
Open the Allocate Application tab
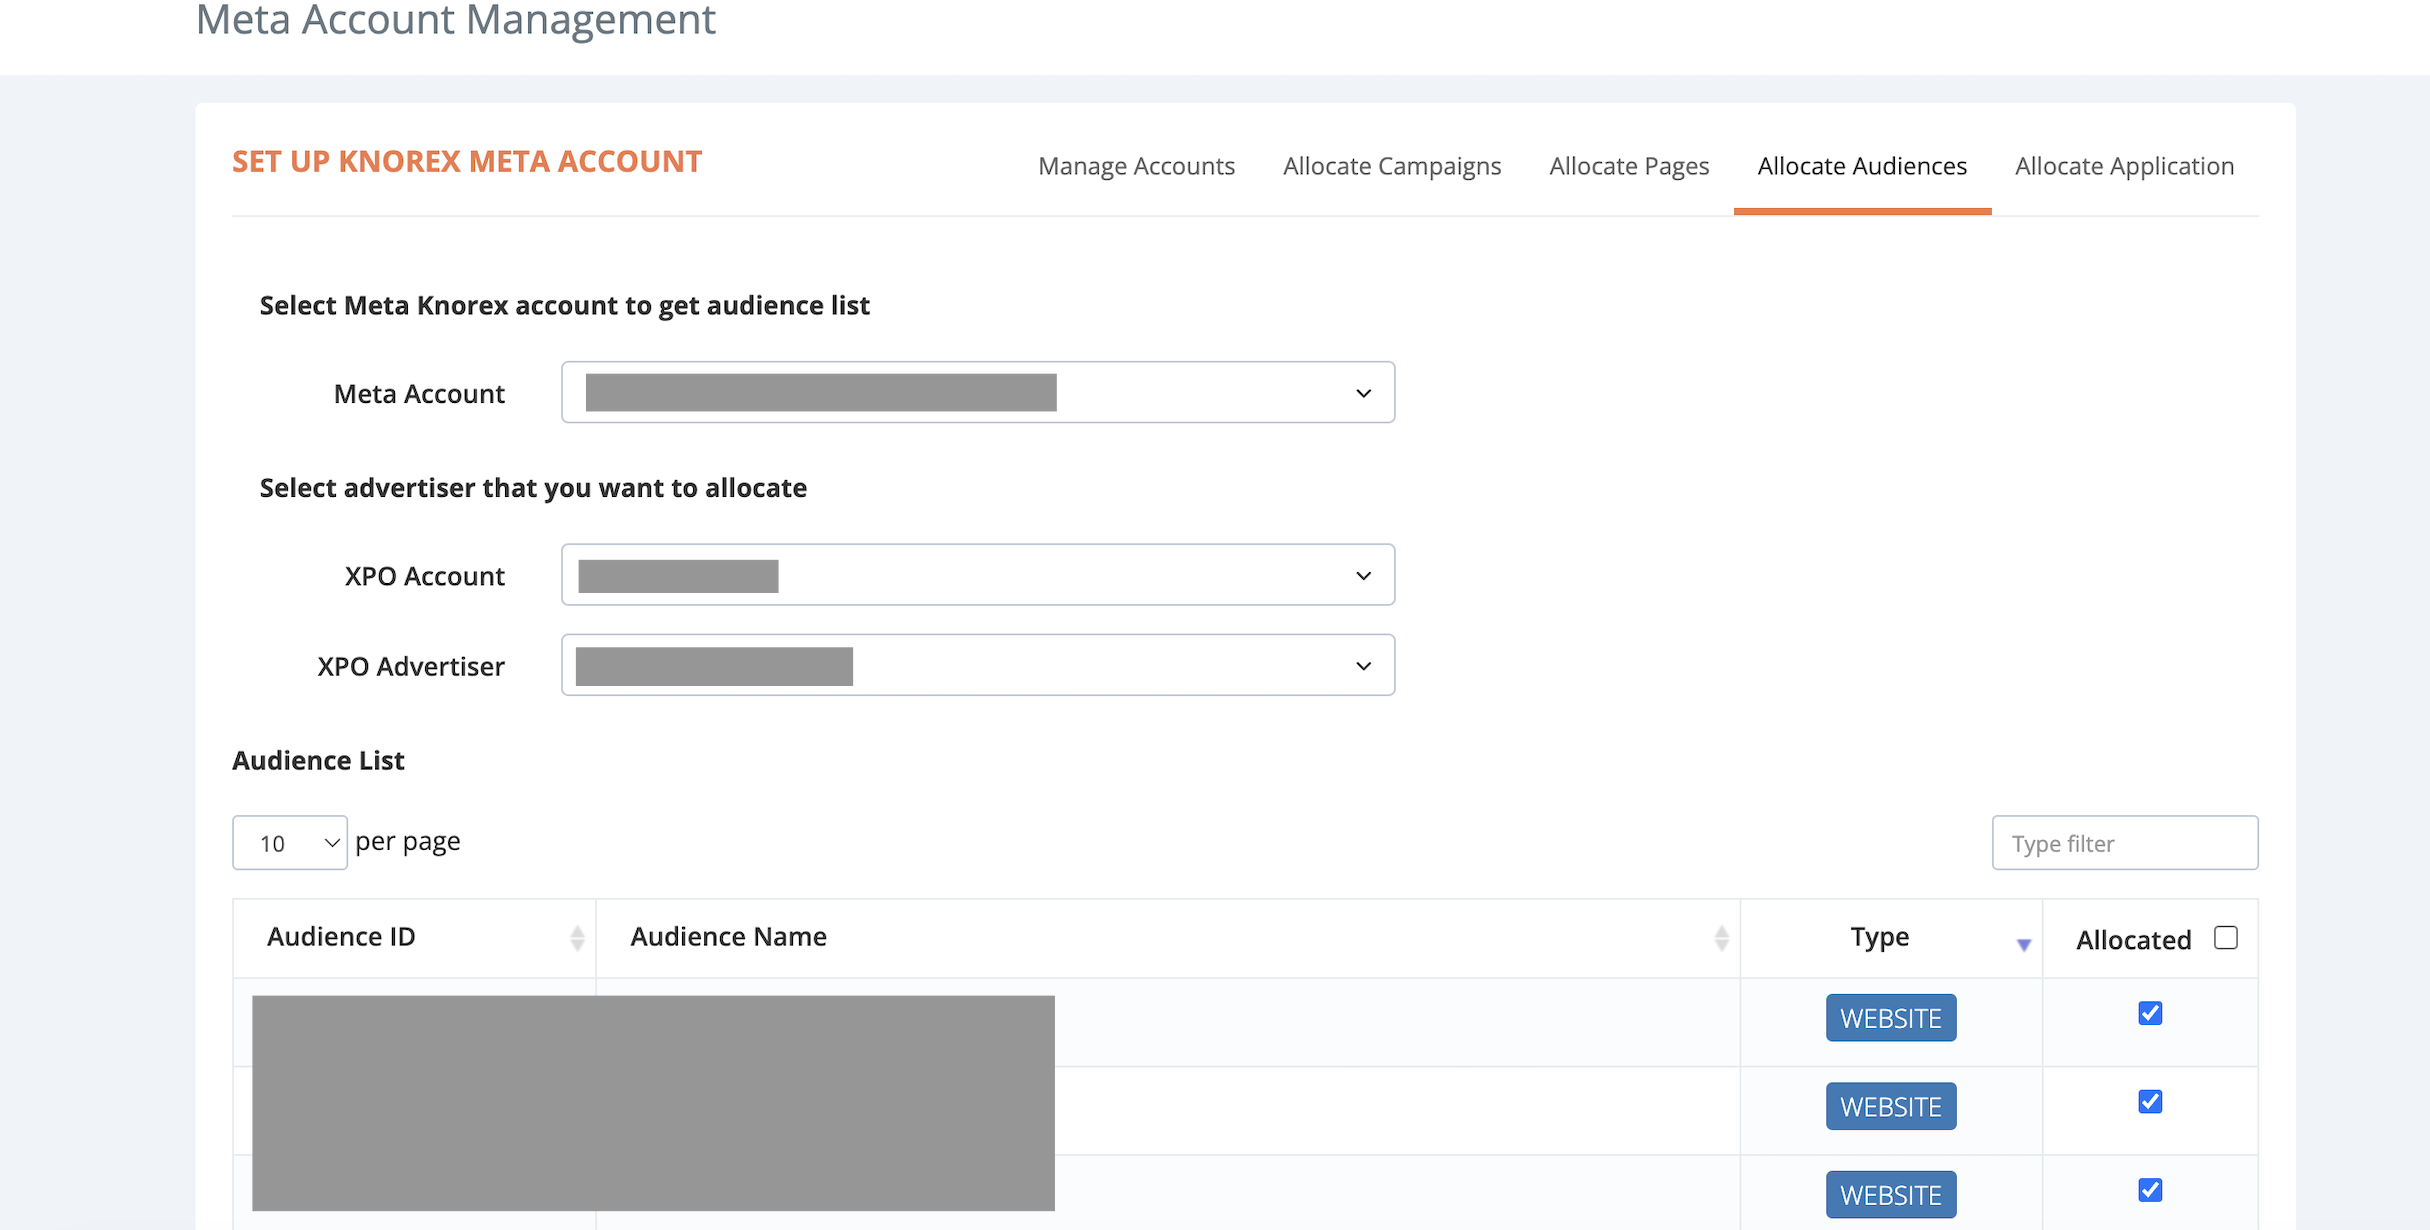click(2124, 166)
